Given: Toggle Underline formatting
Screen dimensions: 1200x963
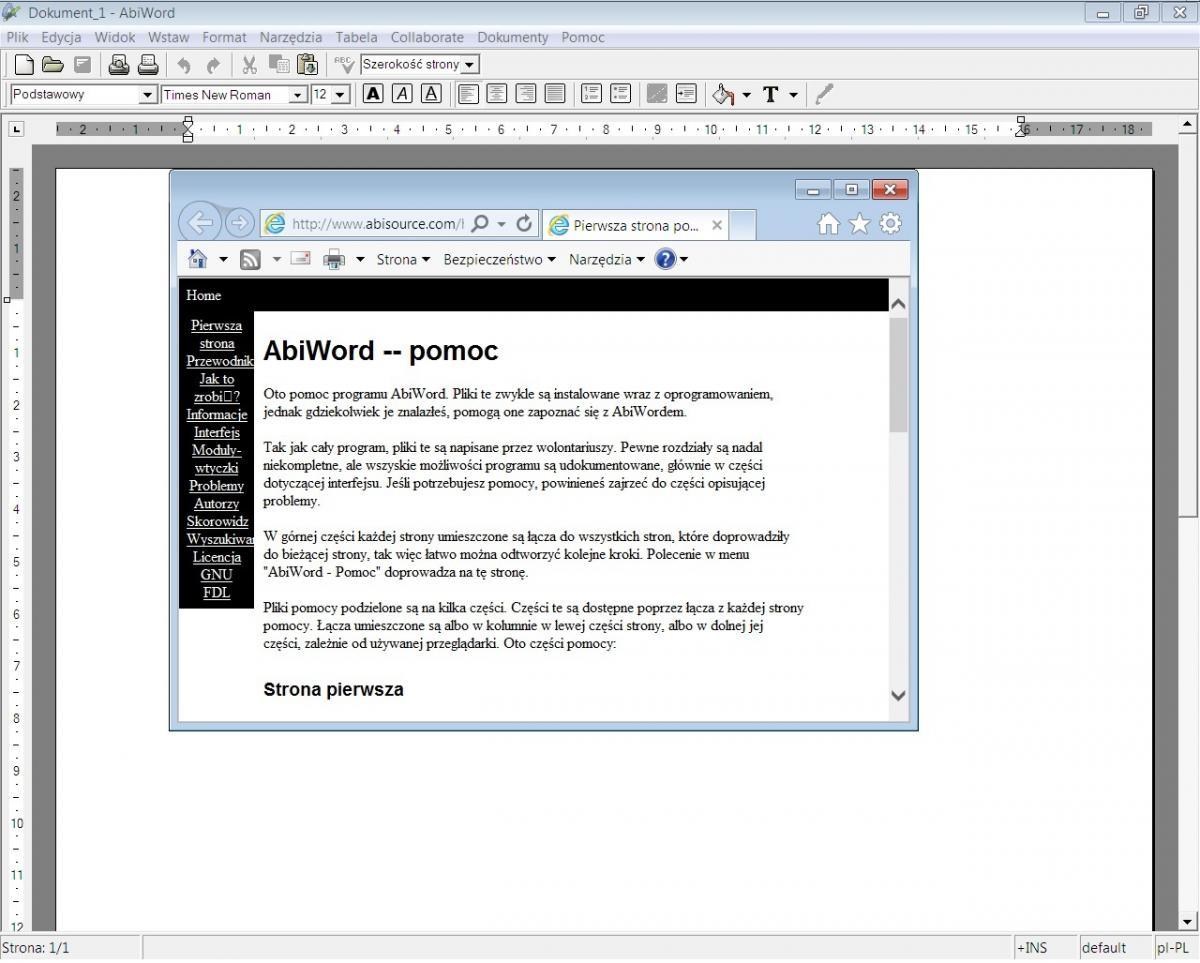Looking at the screenshot, I should [431, 94].
